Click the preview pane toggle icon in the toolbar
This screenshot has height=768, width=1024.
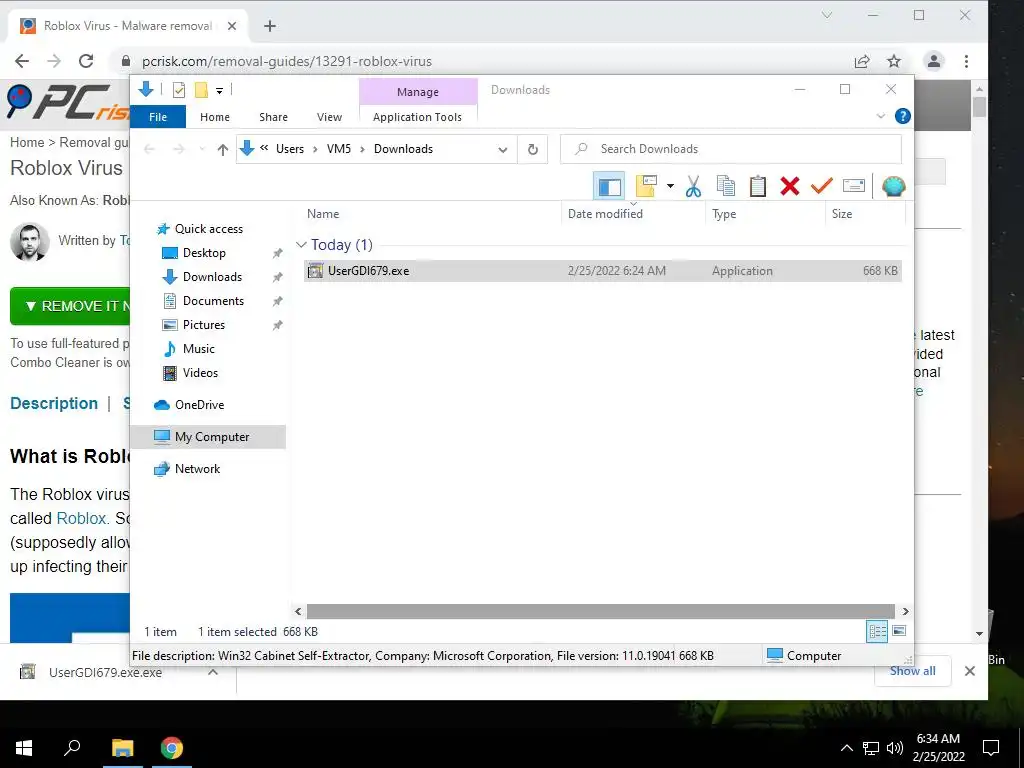pos(609,187)
